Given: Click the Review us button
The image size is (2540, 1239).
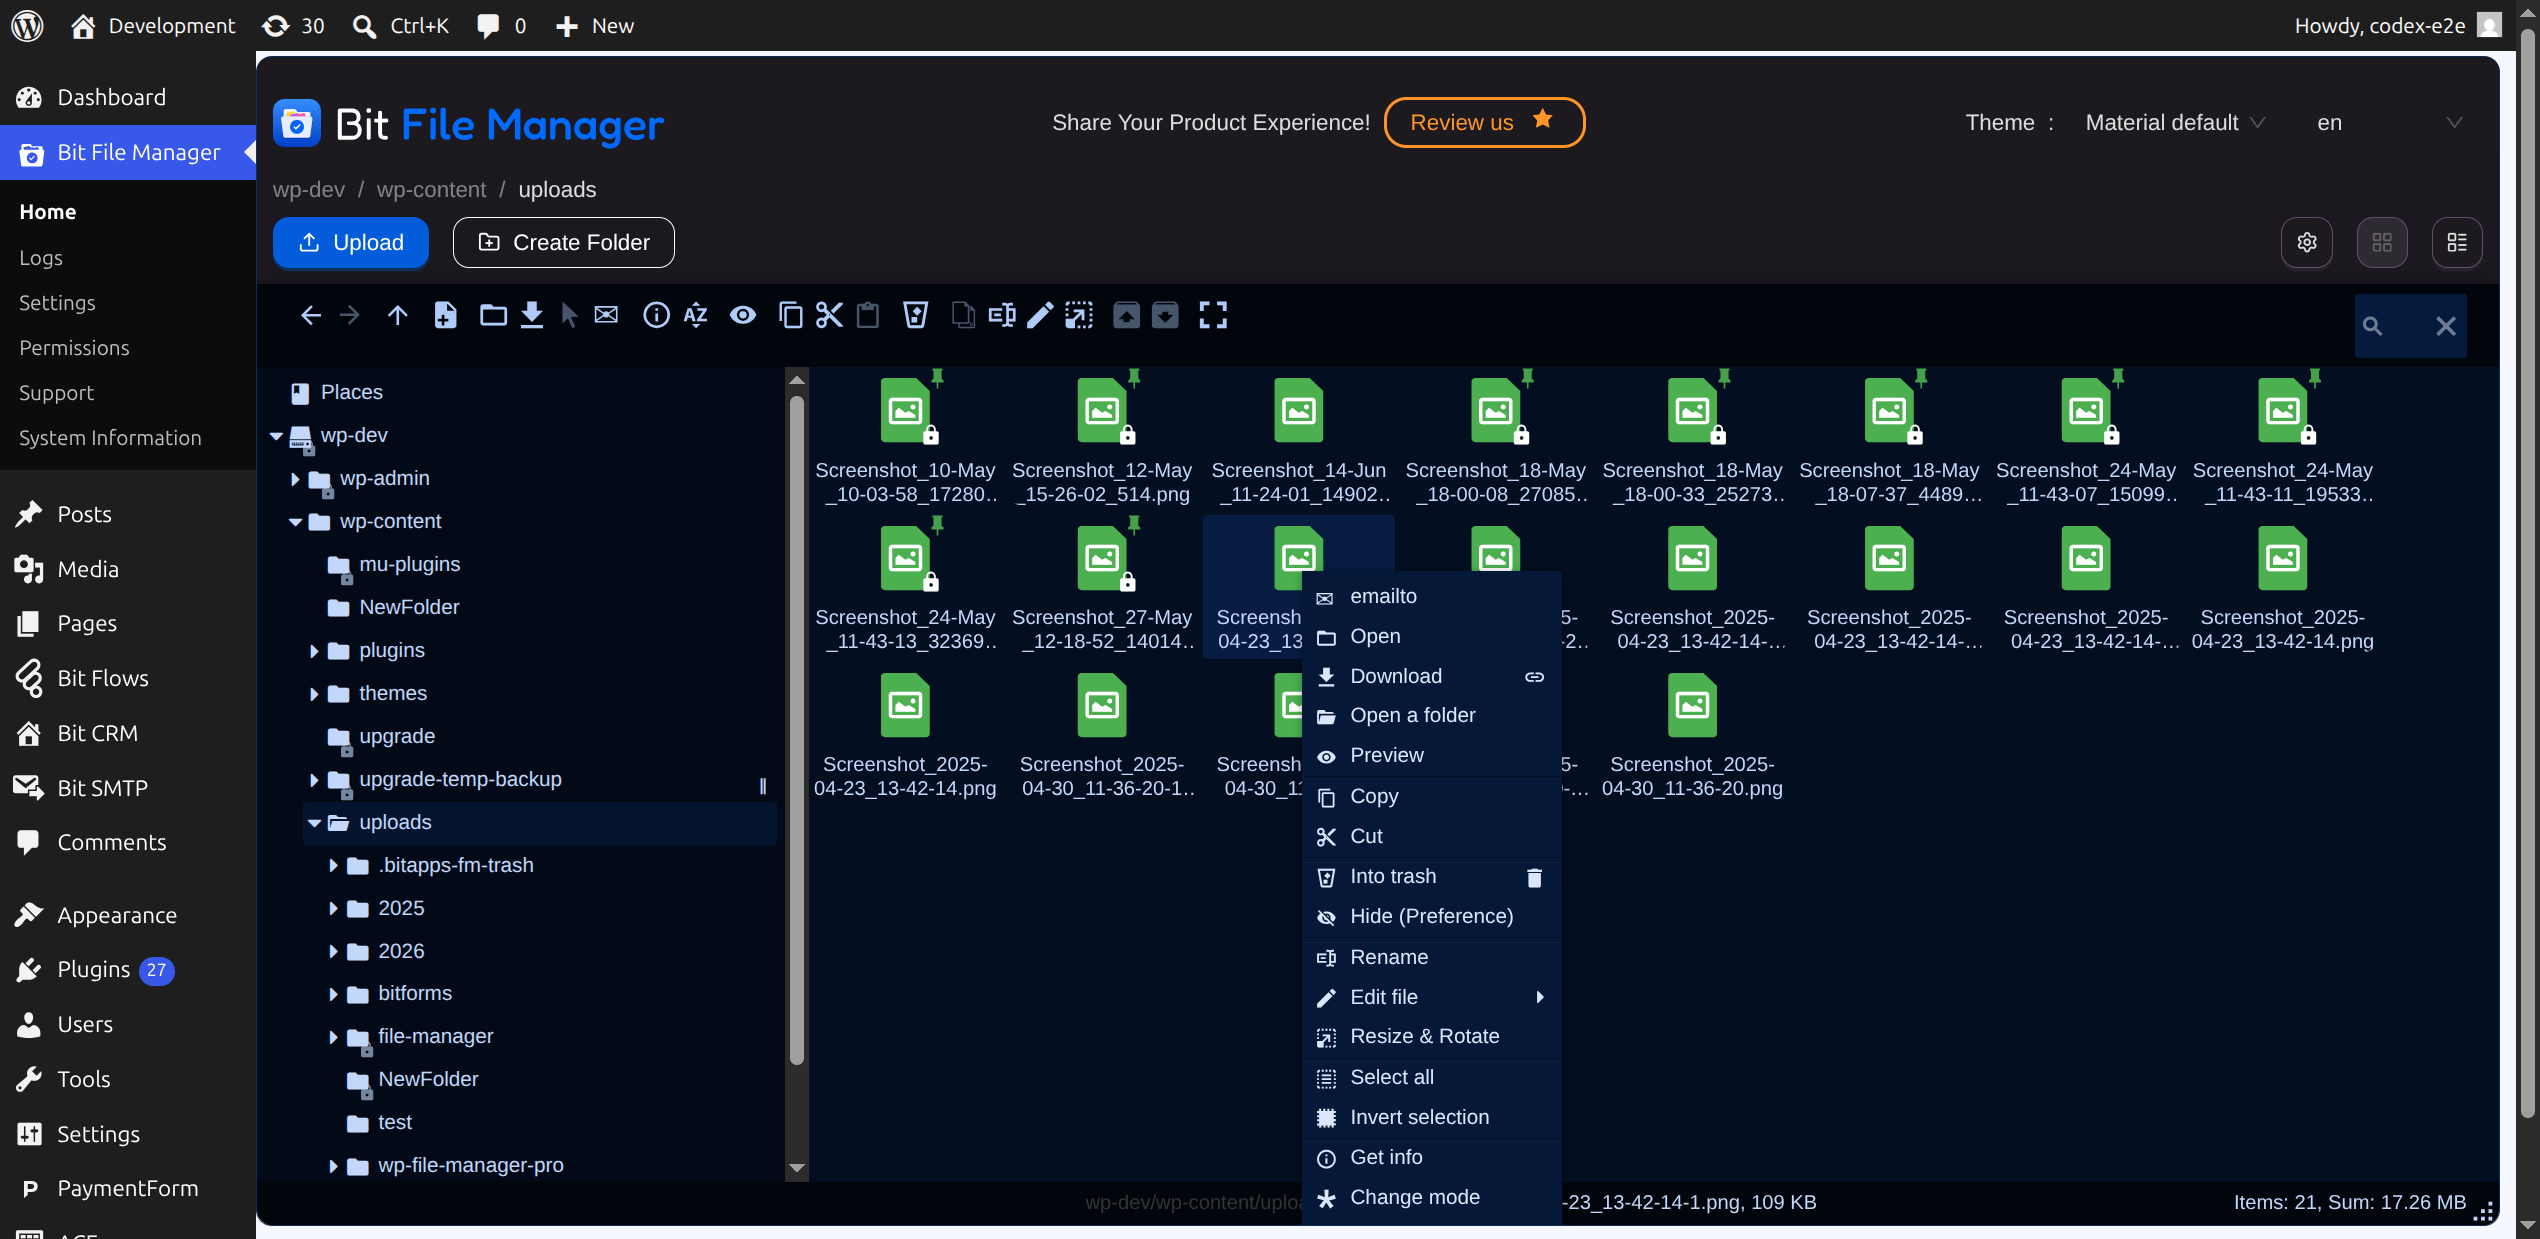Looking at the screenshot, I should coord(1484,123).
